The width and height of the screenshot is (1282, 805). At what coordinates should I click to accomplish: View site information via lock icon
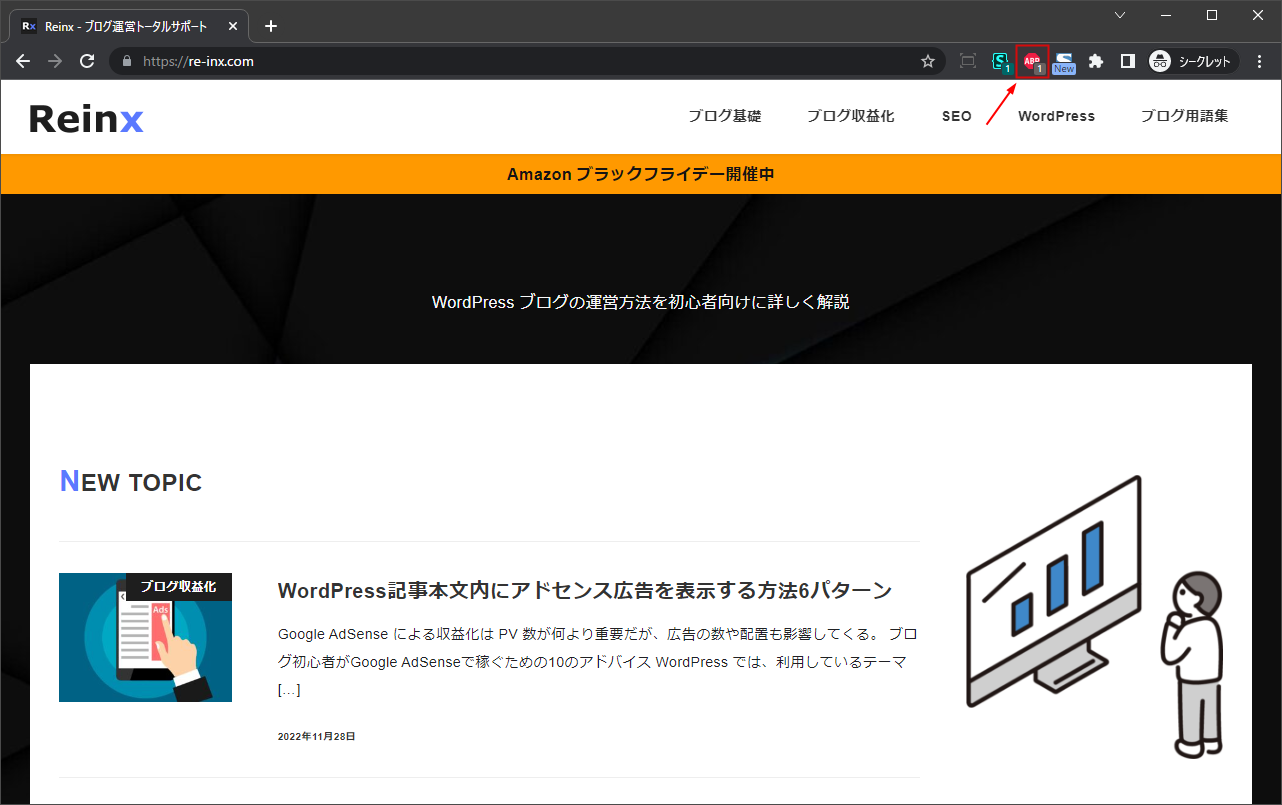click(126, 62)
